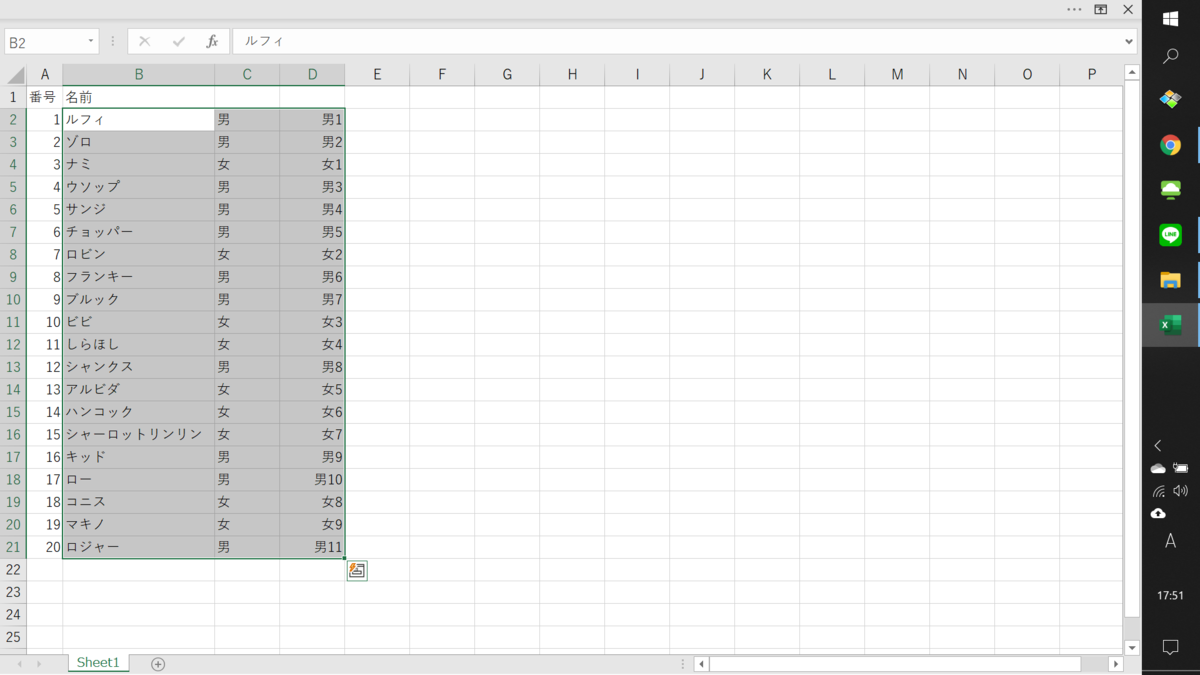Click the cell showing 男11
Screen dimensions: 1200x675
click(x=312, y=547)
